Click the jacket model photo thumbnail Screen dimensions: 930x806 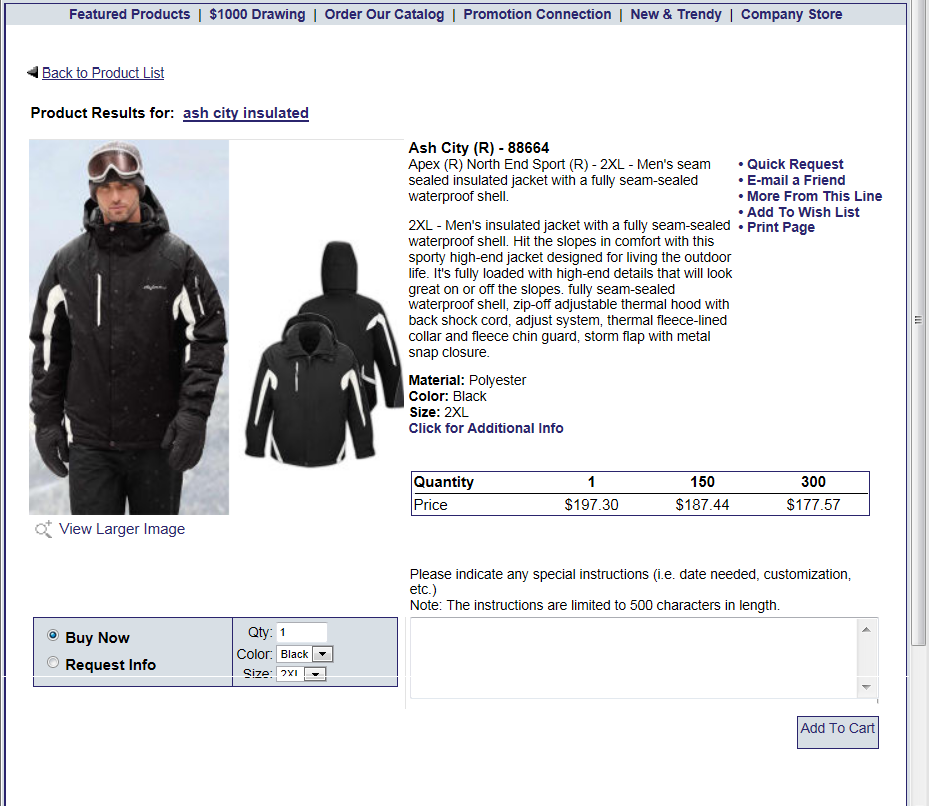(x=129, y=327)
